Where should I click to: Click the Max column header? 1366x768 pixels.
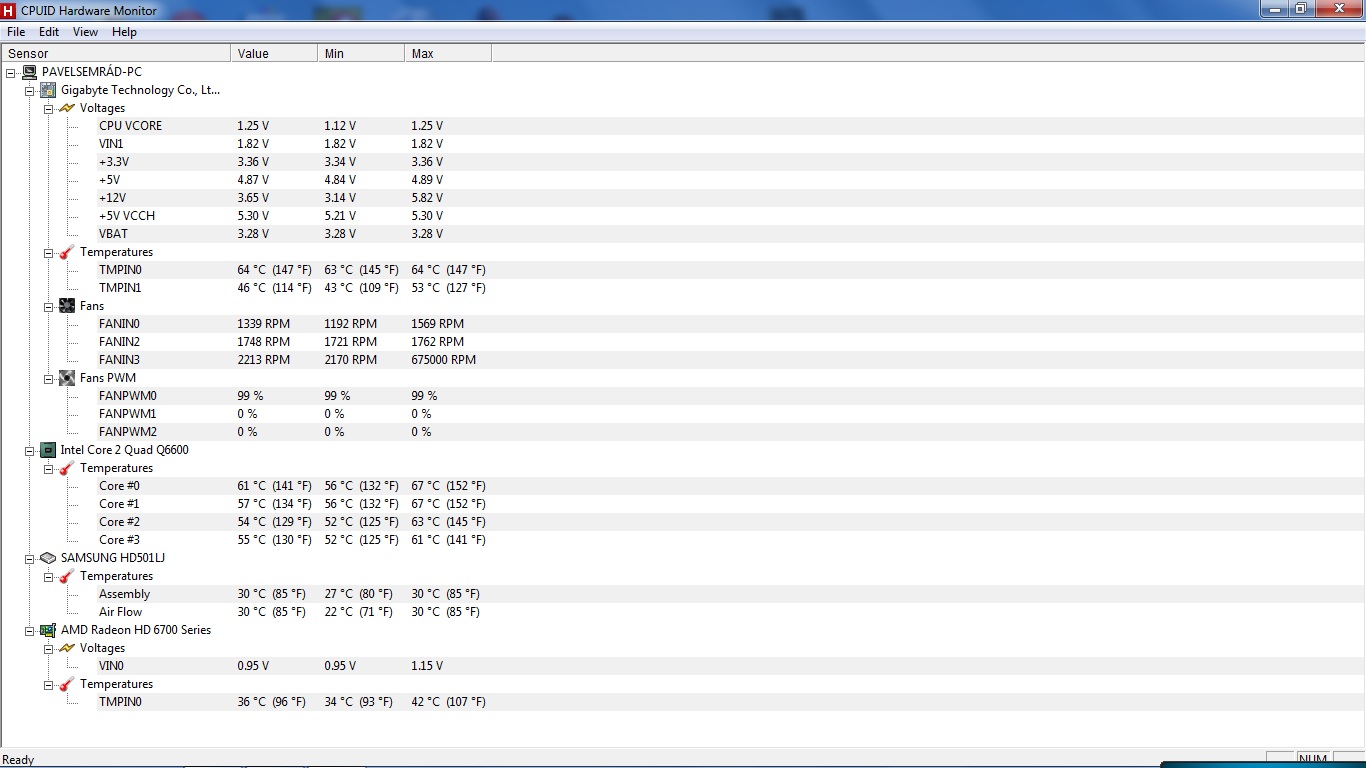click(x=448, y=54)
